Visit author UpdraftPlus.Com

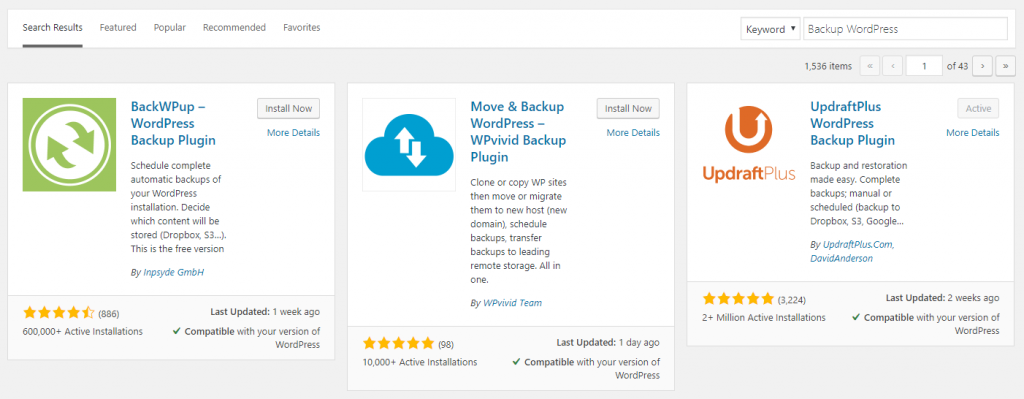[x=859, y=244]
